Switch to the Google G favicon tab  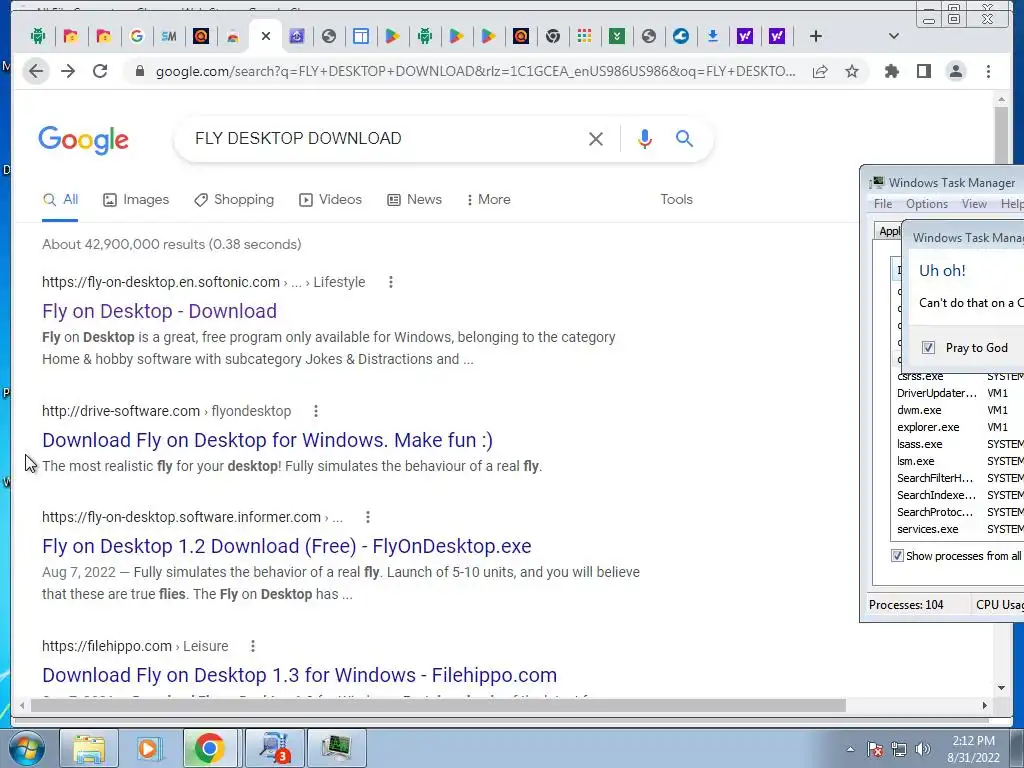coord(136,37)
